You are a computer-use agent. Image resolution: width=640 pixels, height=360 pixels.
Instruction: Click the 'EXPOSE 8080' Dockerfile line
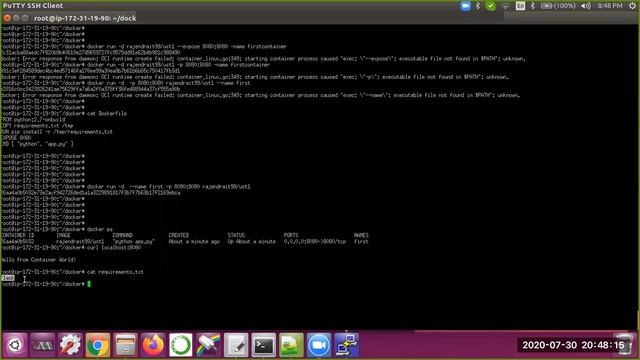16,138
